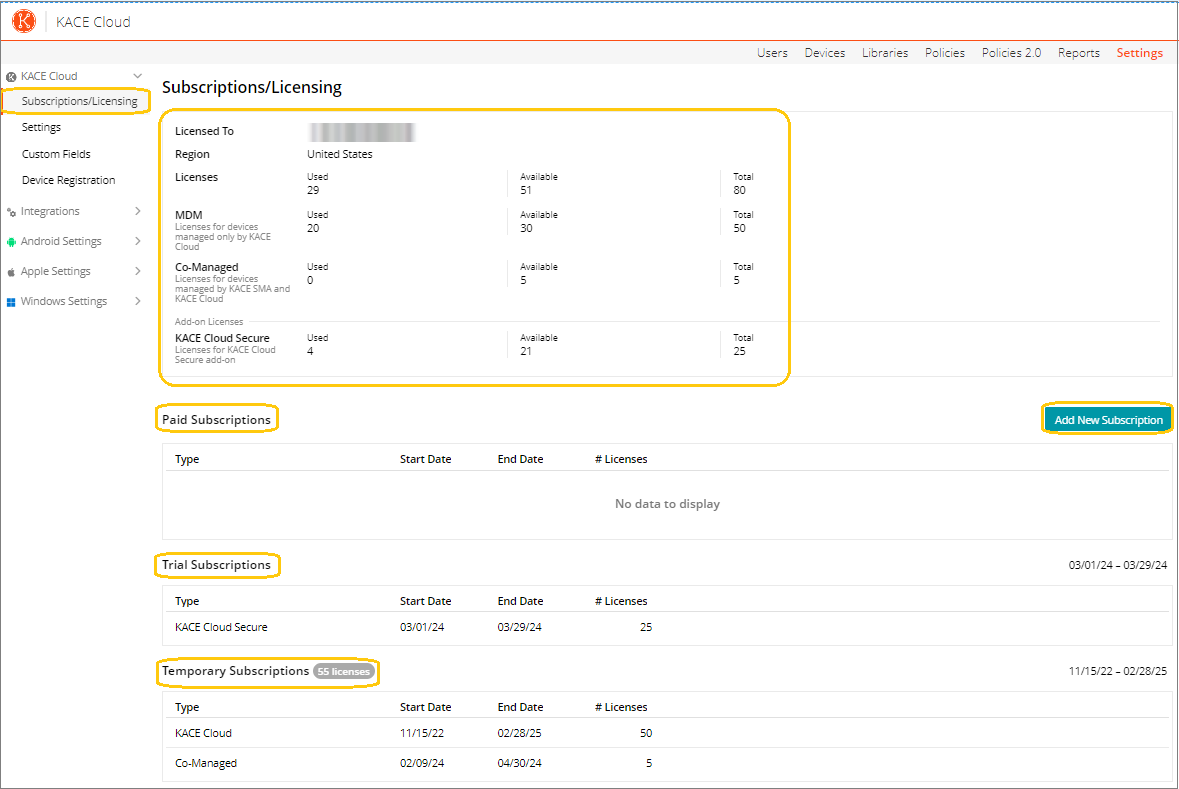Viewport: 1179px width, 789px height.
Task: Open the Policies 2.0 tab
Action: click(1011, 53)
